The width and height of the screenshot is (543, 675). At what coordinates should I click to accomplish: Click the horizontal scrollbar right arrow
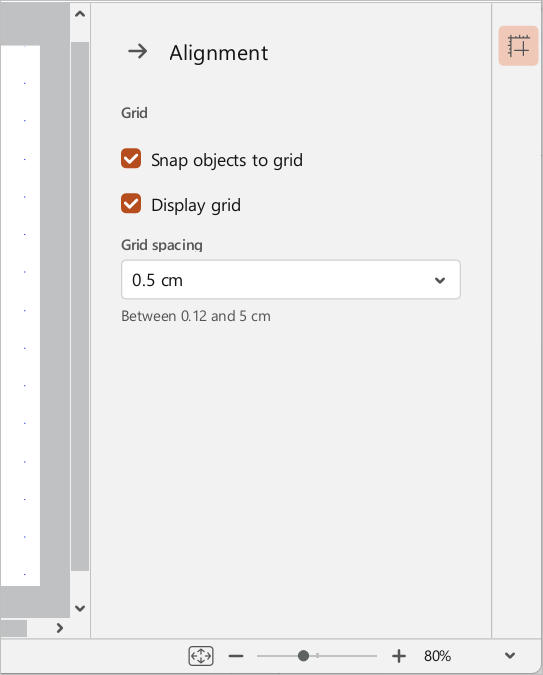(60, 628)
